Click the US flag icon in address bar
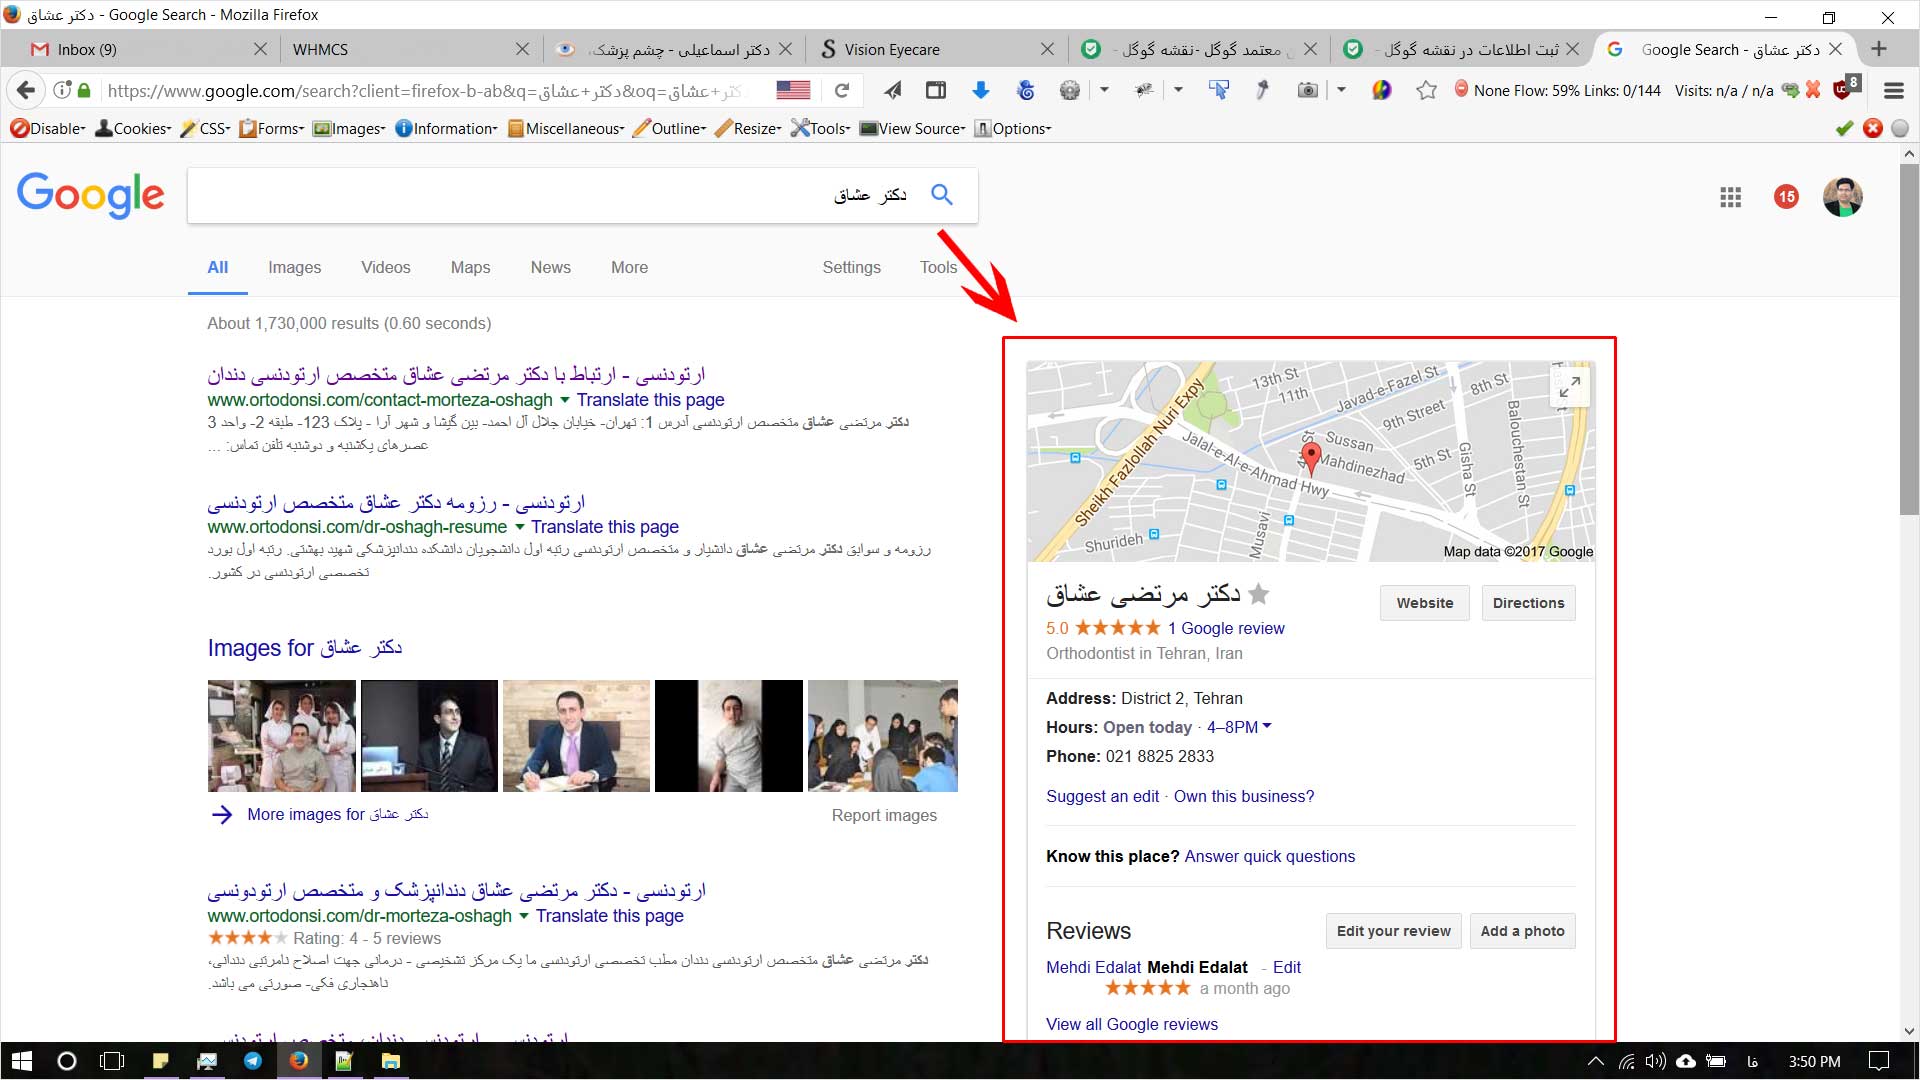Image resolution: width=1920 pixels, height=1080 pixels. 793,90
